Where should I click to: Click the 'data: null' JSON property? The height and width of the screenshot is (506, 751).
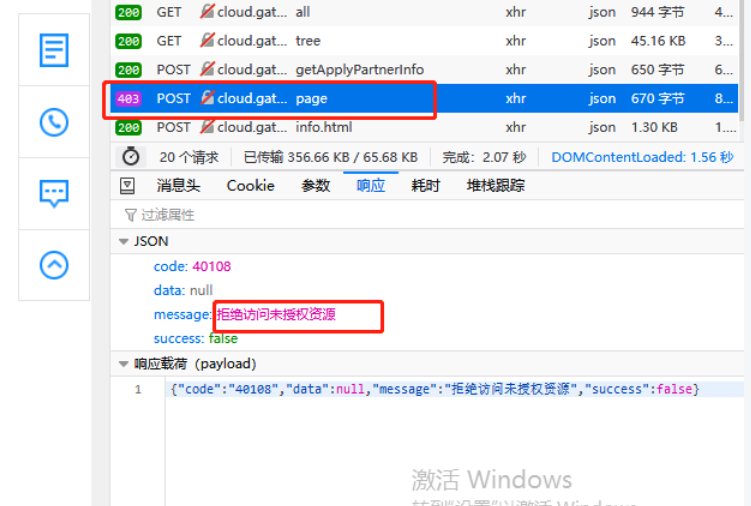click(183, 290)
